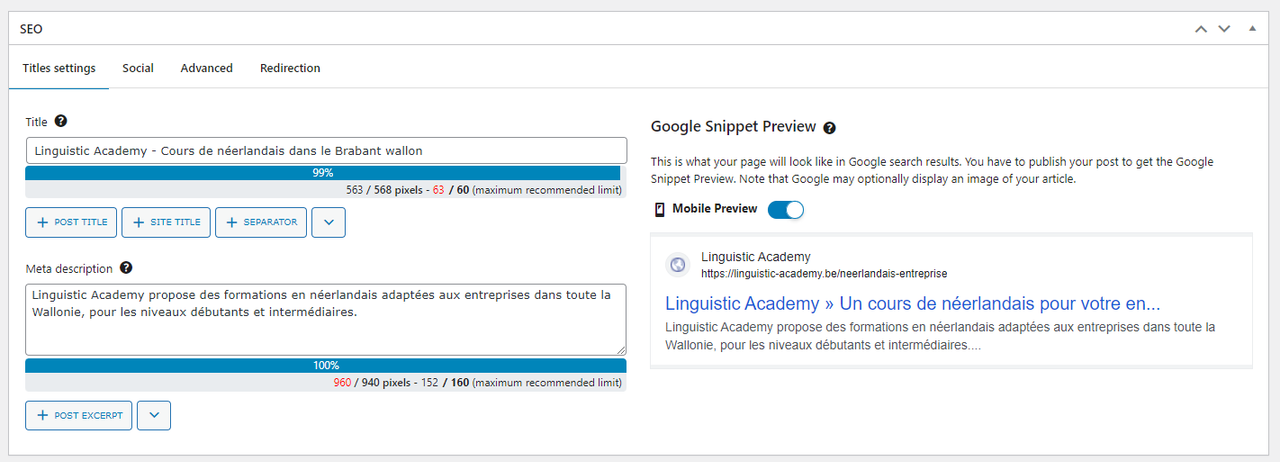The height and width of the screenshot is (462, 1280).
Task: Click the Meta description help icon
Action: (126, 268)
